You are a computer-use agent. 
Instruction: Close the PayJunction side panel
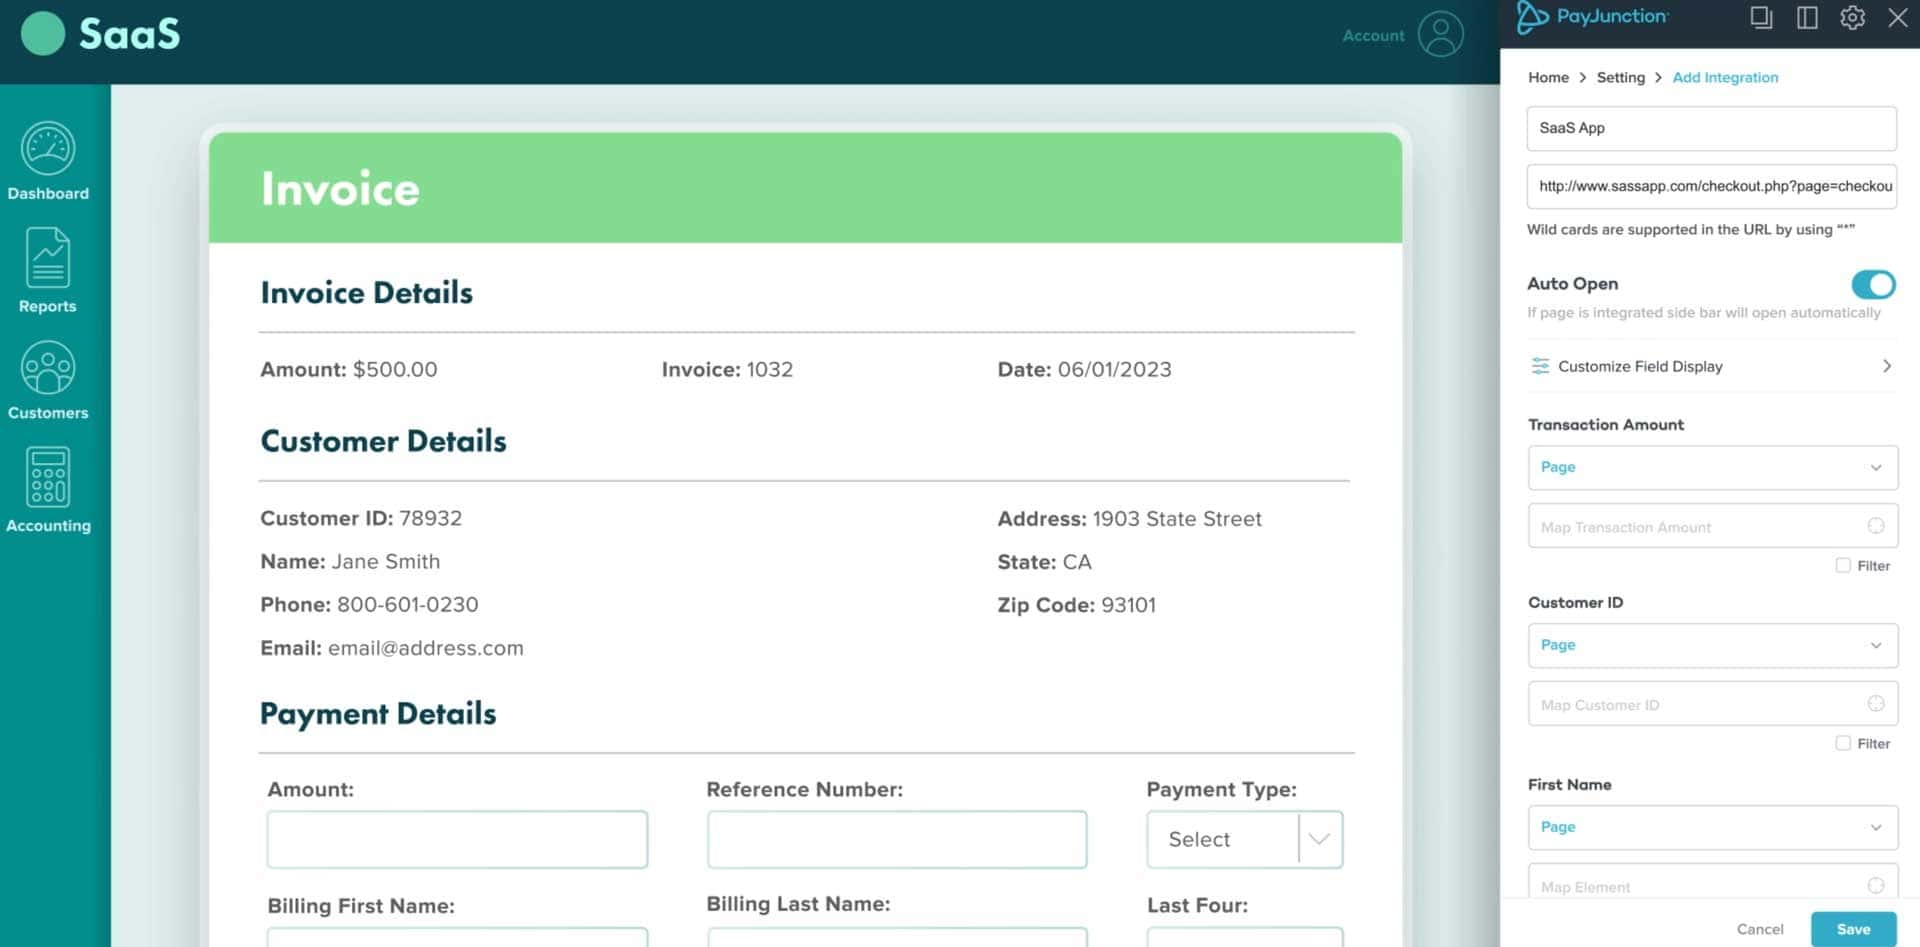(x=1897, y=17)
